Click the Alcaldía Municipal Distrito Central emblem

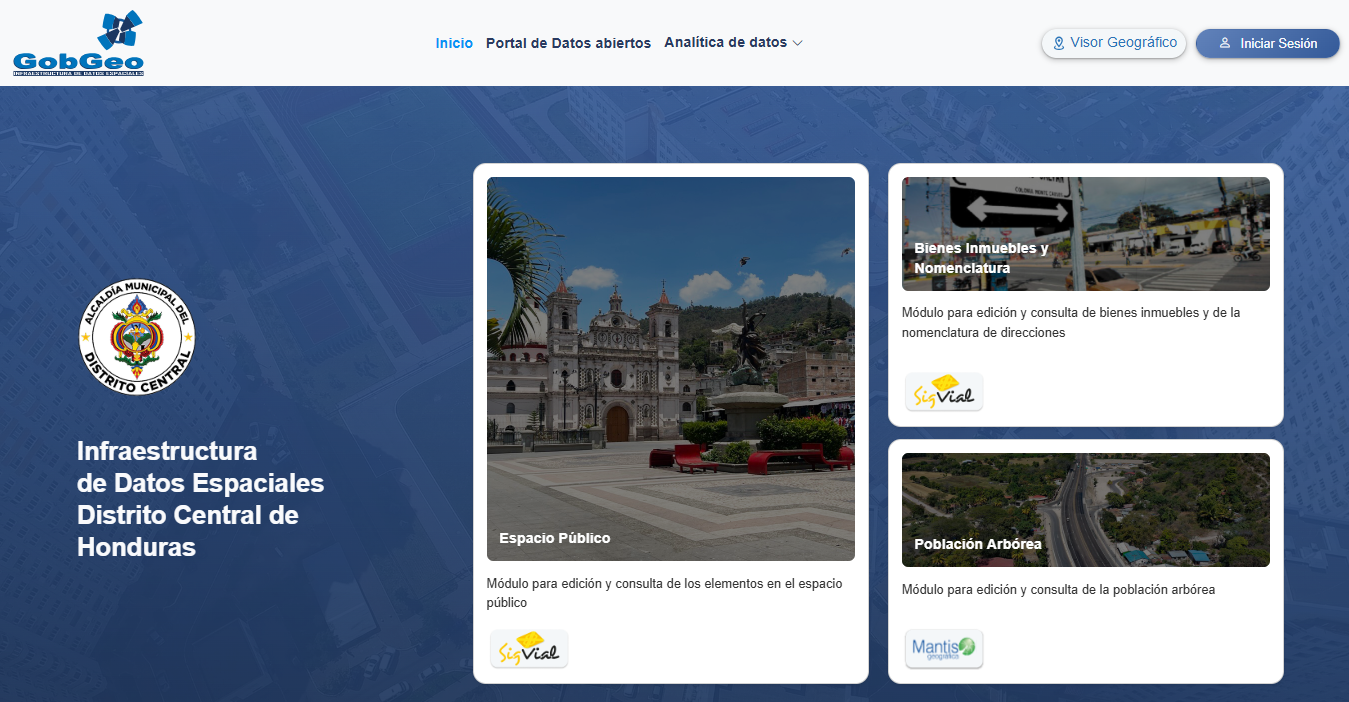137,336
